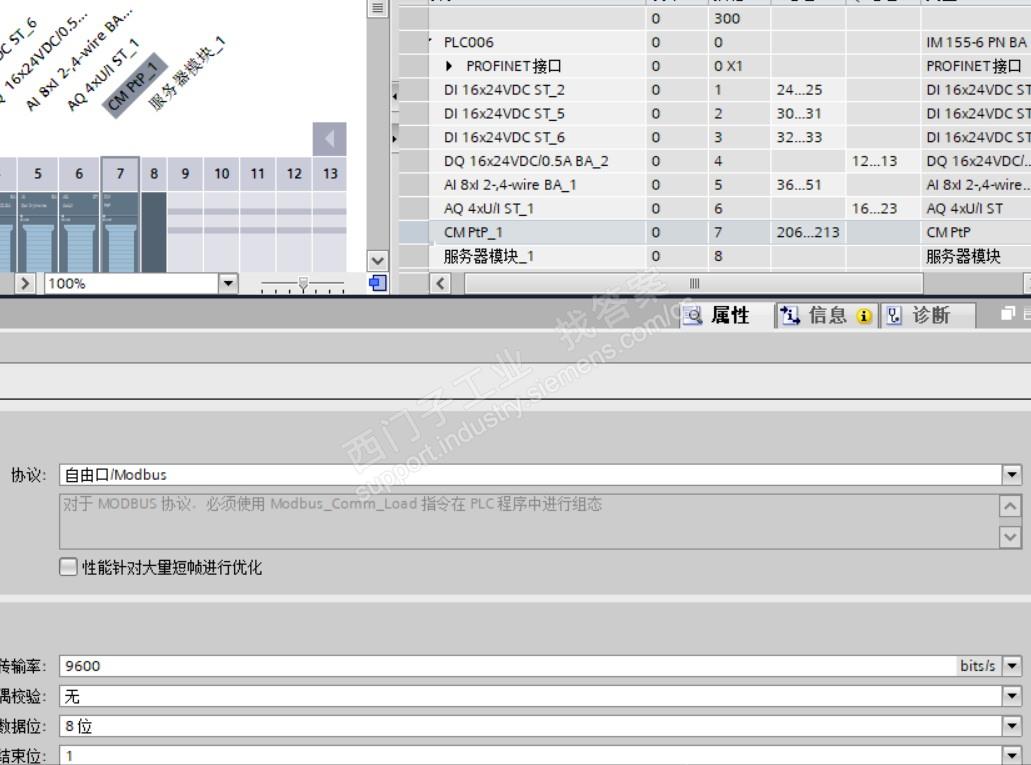Open the parity 无 dropdown arrow
The height and width of the screenshot is (765, 1031).
[1011, 696]
